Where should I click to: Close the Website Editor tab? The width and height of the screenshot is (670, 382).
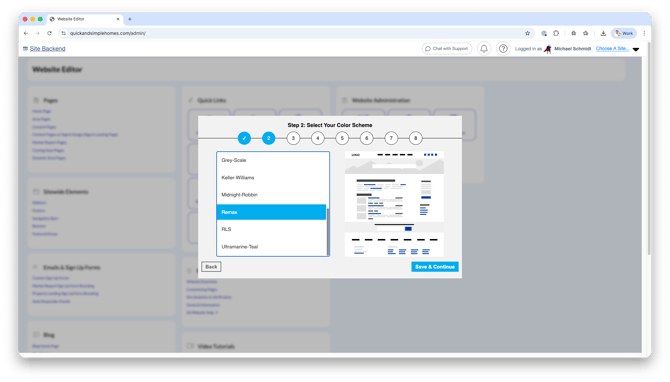pos(118,19)
